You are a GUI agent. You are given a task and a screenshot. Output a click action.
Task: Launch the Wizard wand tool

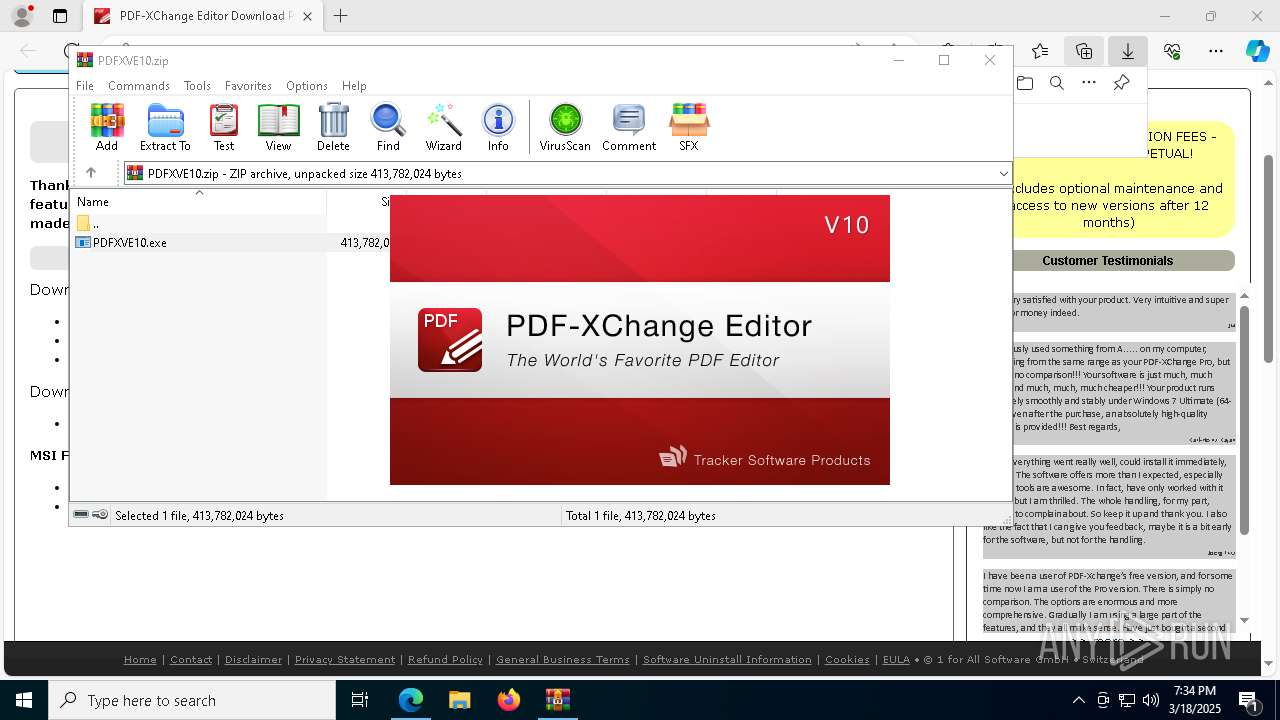coord(443,127)
